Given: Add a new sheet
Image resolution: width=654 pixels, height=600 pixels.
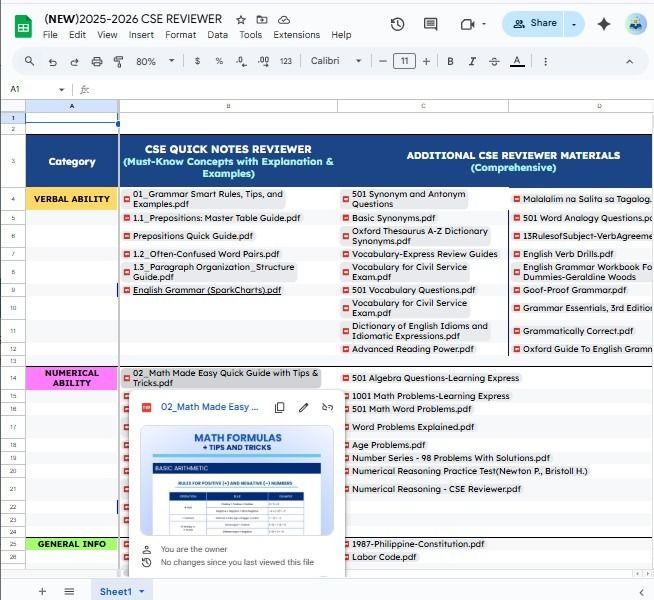Looking at the screenshot, I should [x=42, y=591].
